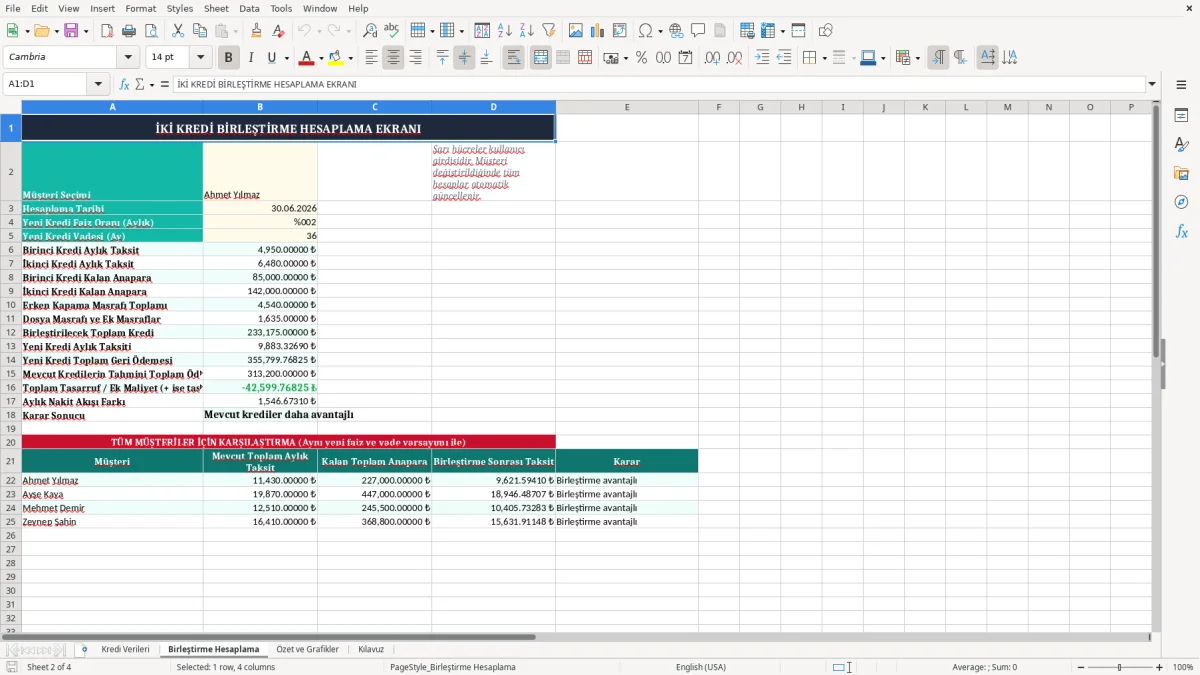
Task: Adjust the zoom slider in status bar
Action: (1119, 667)
